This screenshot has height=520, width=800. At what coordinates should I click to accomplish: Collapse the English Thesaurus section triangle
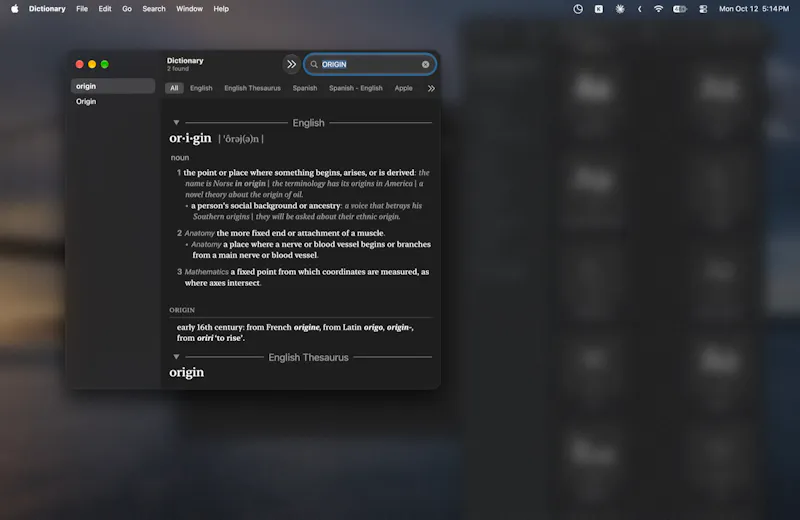pos(176,357)
